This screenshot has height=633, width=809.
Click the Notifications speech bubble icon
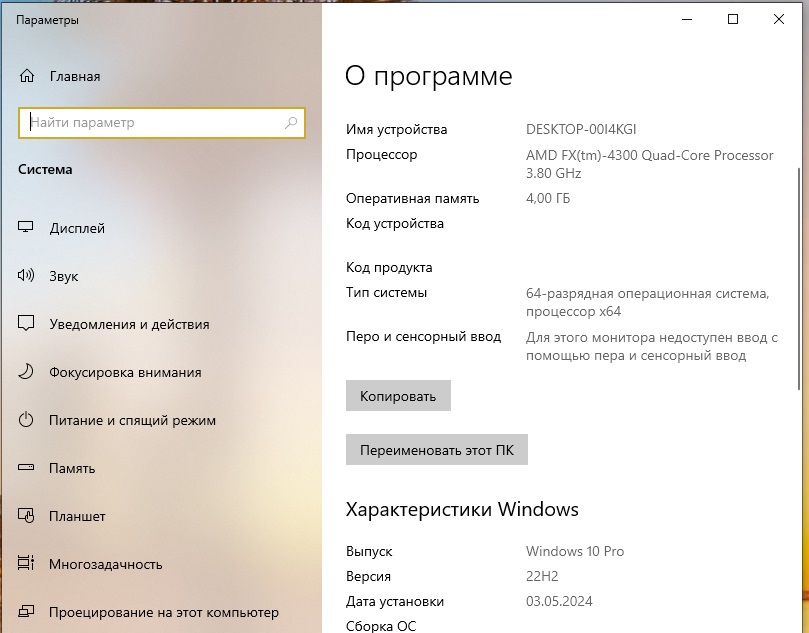pos(26,323)
